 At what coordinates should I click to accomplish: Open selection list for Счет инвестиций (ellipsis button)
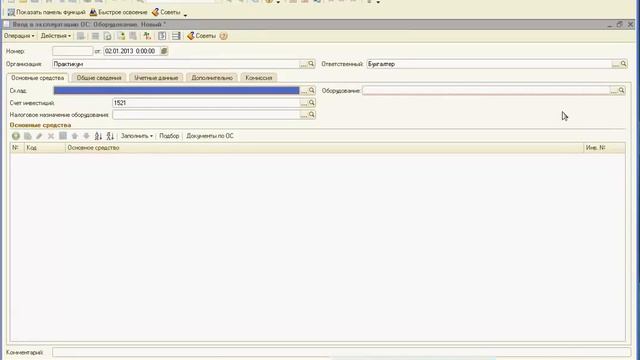(x=304, y=103)
